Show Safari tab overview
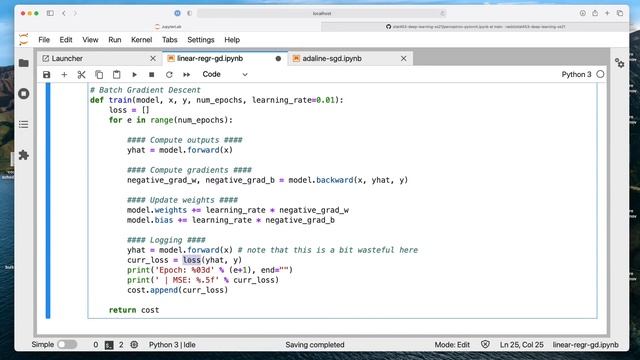This screenshot has width=640, height=360. click(x=620, y=13)
